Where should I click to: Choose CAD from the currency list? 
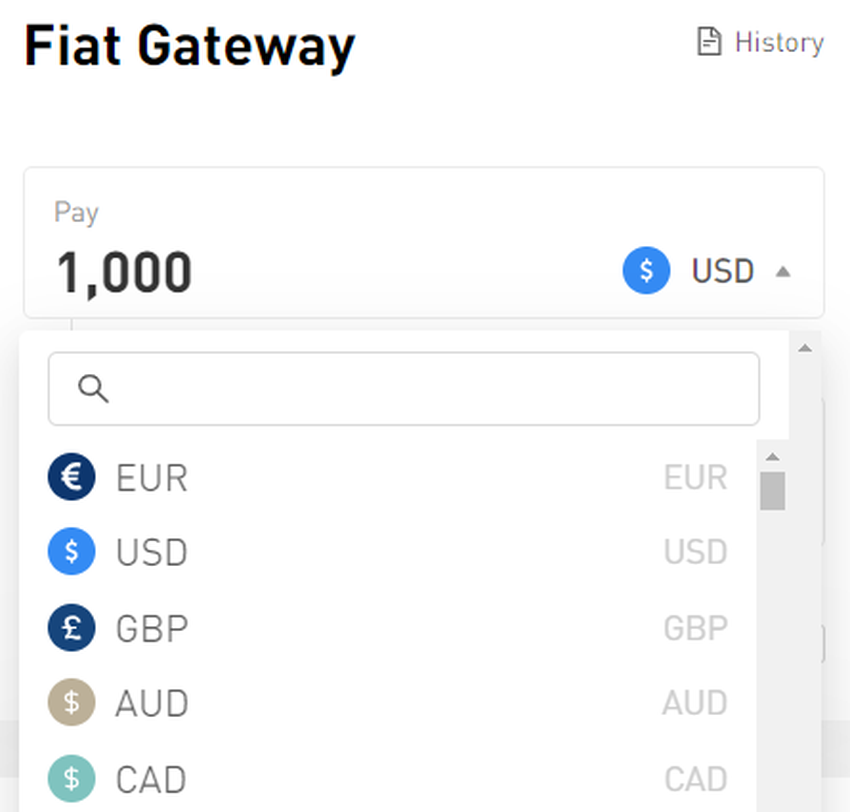click(152, 780)
